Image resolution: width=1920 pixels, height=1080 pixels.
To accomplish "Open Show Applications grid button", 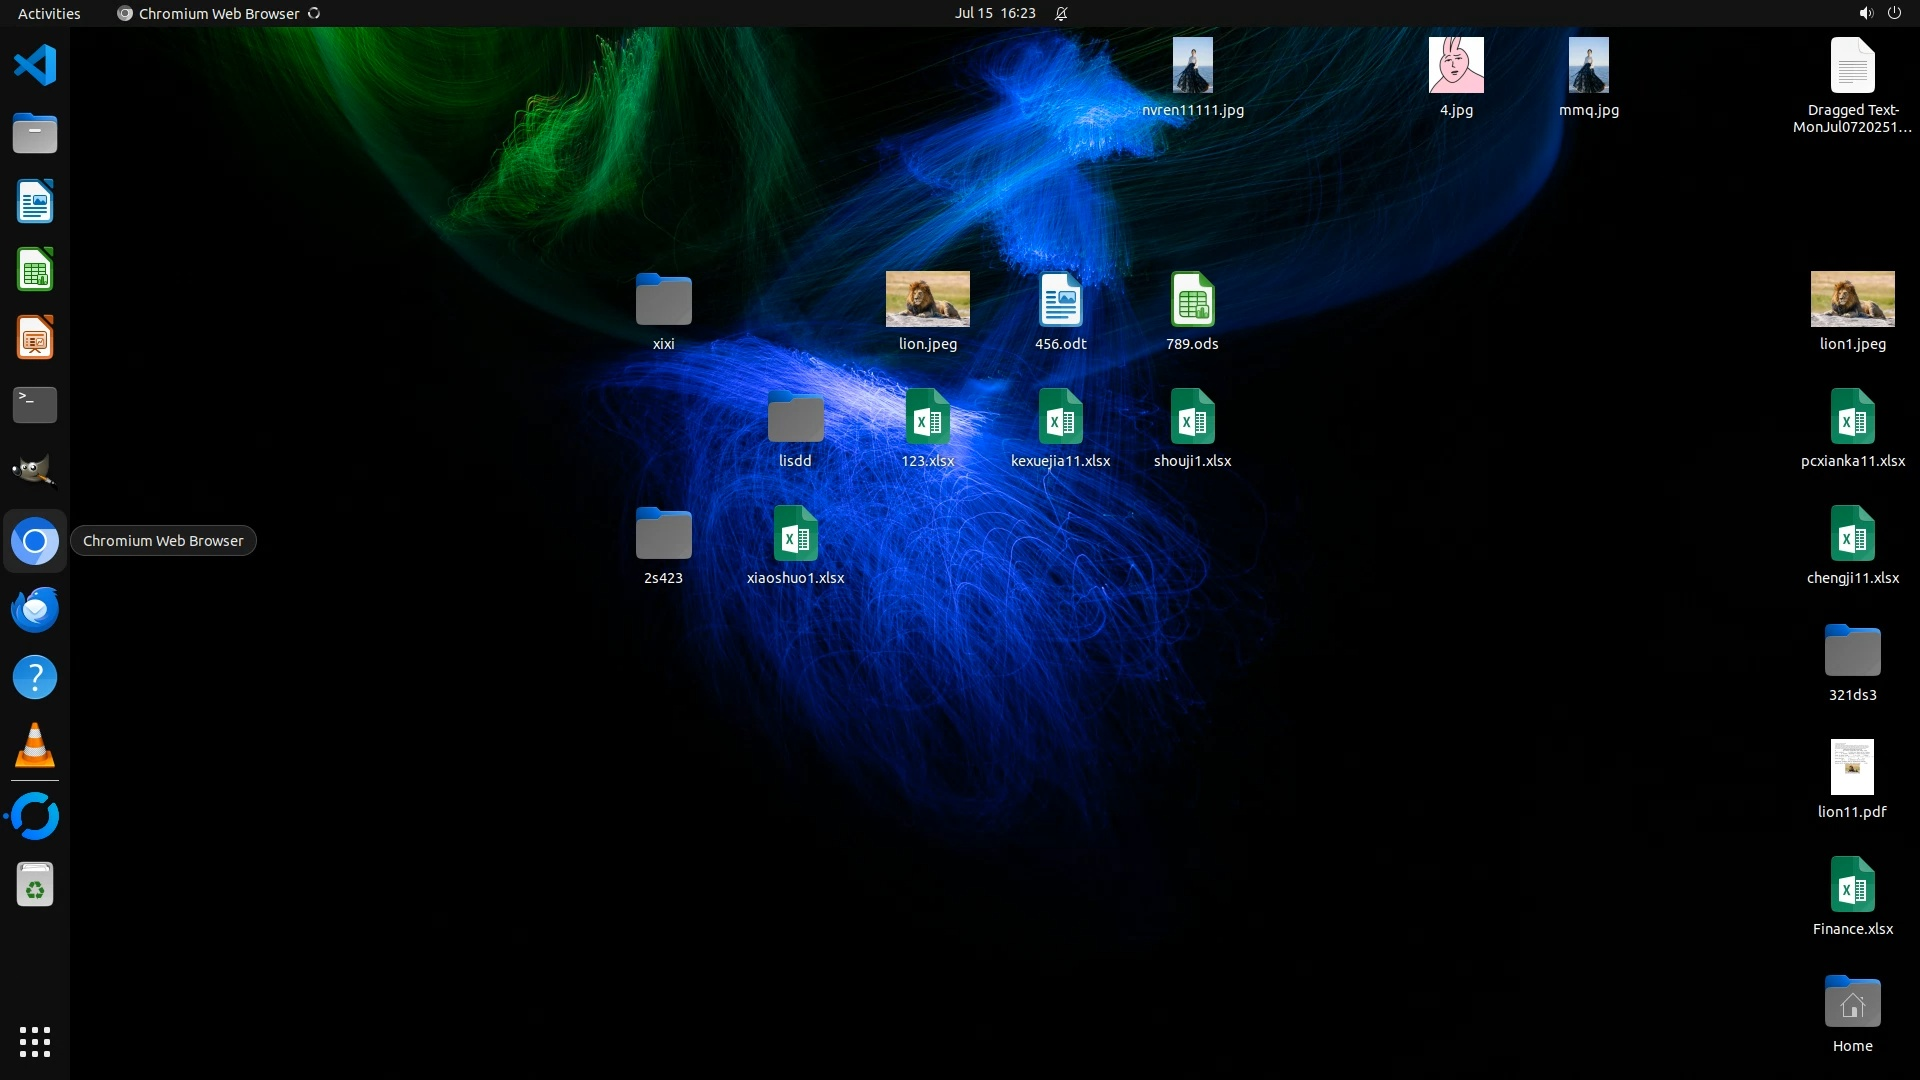I will point(35,1042).
